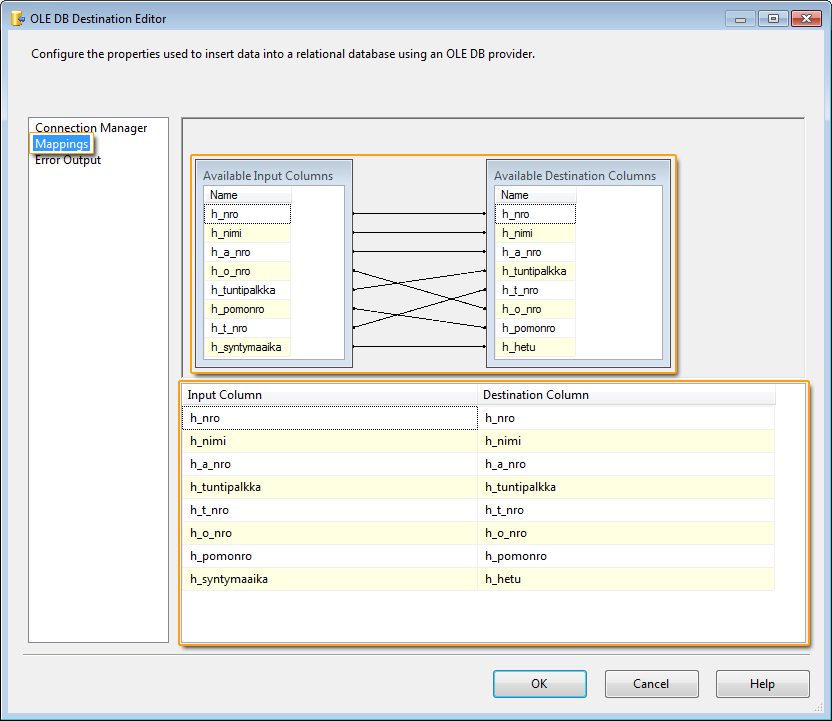Image resolution: width=832 pixels, height=721 pixels.
Task: Open the h_t_nro Input Column cell in the grid
Action: pyautogui.click(x=330, y=510)
